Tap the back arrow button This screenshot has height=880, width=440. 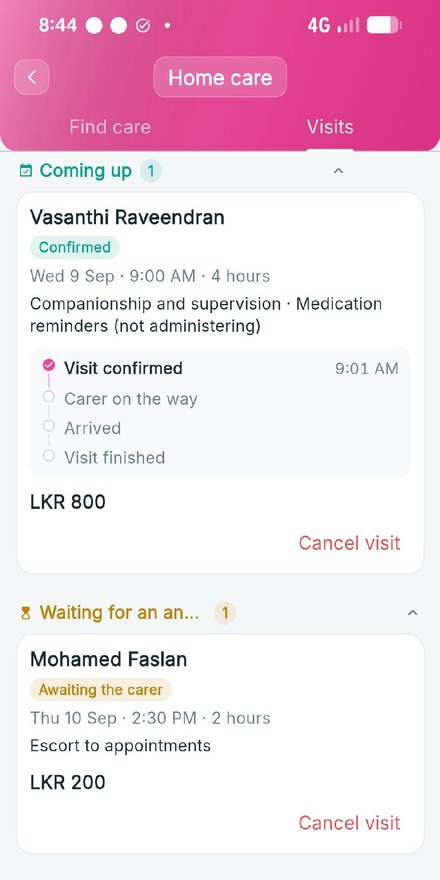[31, 77]
